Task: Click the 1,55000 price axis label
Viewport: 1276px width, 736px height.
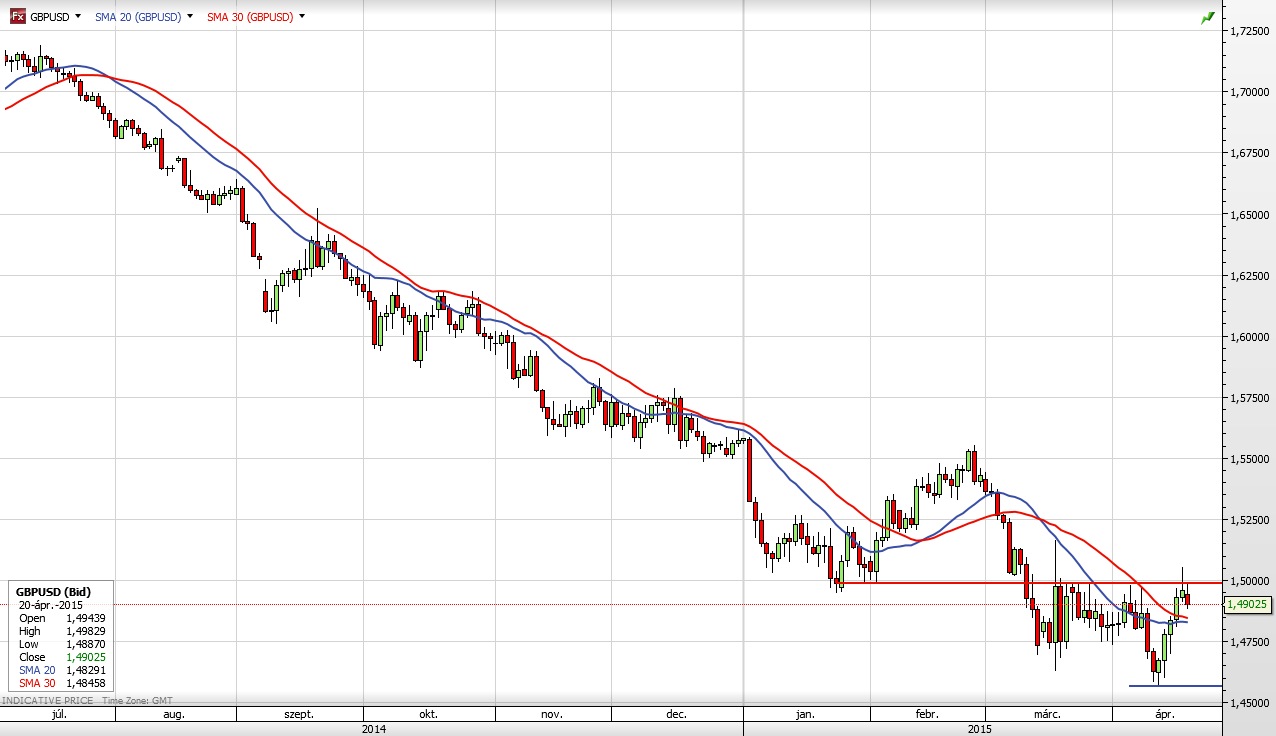Action: 1250,458
